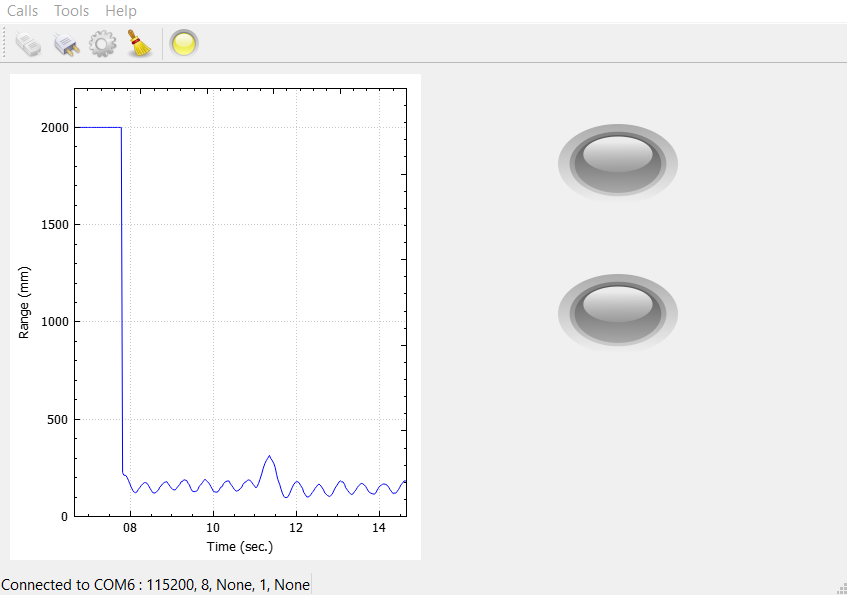Click the connect serial port icon
The width and height of the screenshot is (847, 595).
pyautogui.click(x=28, y=44)
